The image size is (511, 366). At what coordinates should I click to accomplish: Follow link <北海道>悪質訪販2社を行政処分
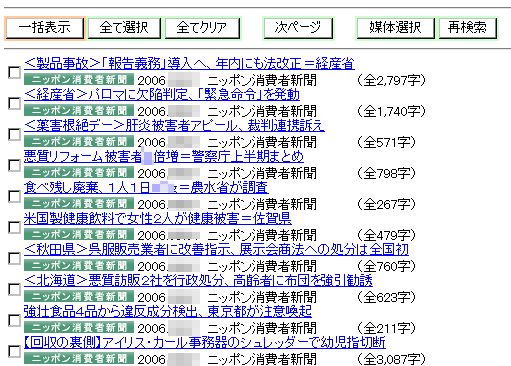[x=198, y=280]
